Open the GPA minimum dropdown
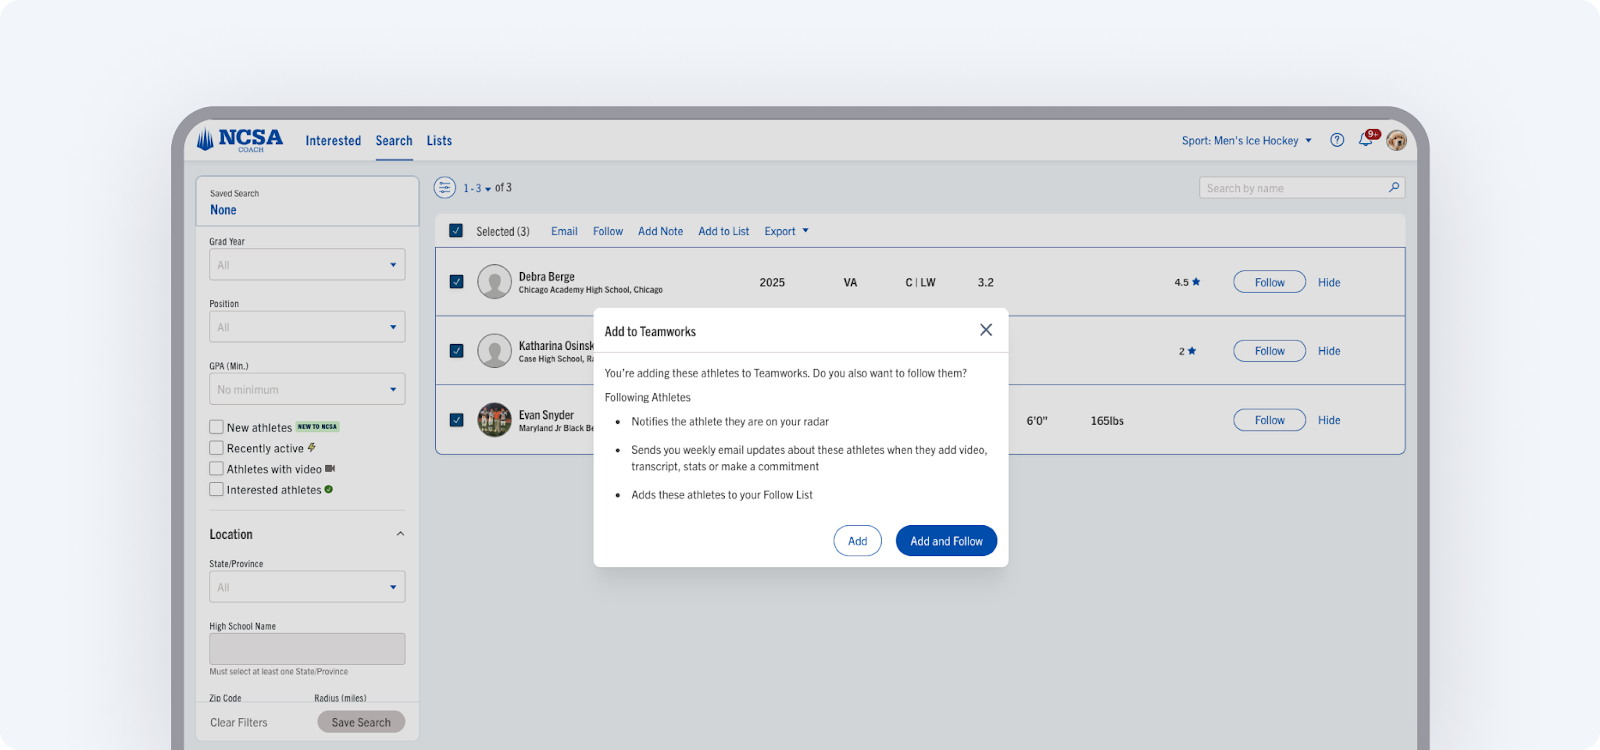 pyautogui.click(x=307, y=389)
